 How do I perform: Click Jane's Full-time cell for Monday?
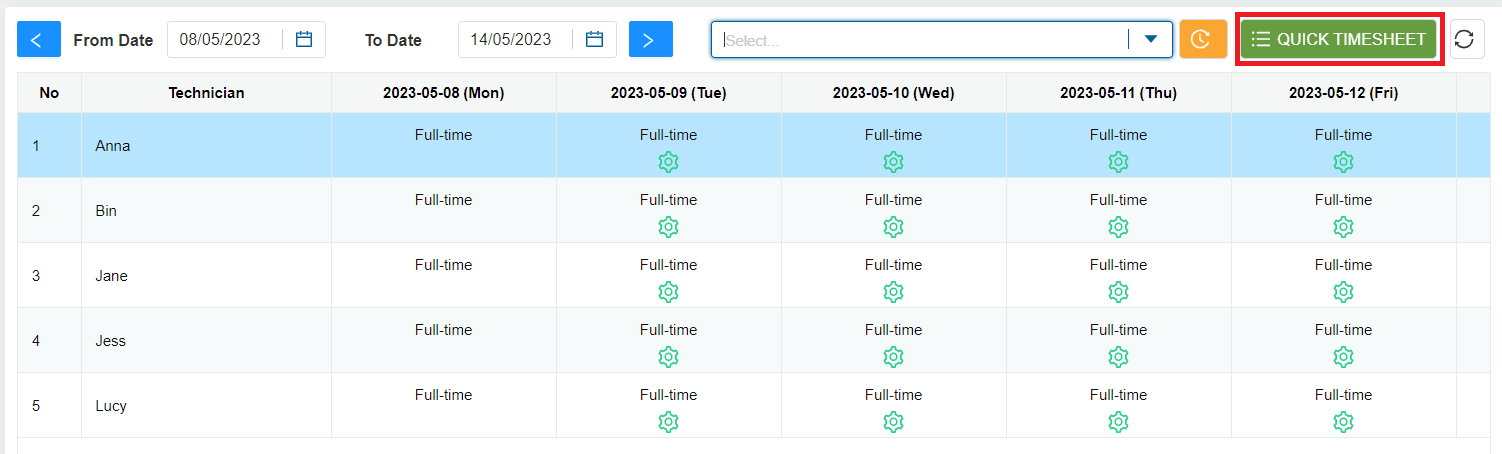(x=444, y=276)
